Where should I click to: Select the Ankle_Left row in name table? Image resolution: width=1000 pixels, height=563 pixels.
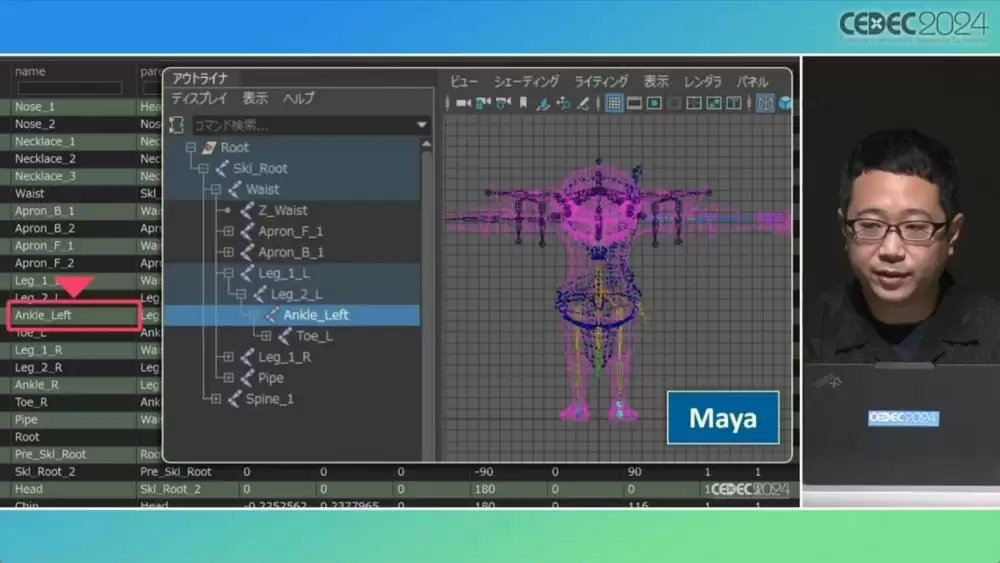(74, 315)
